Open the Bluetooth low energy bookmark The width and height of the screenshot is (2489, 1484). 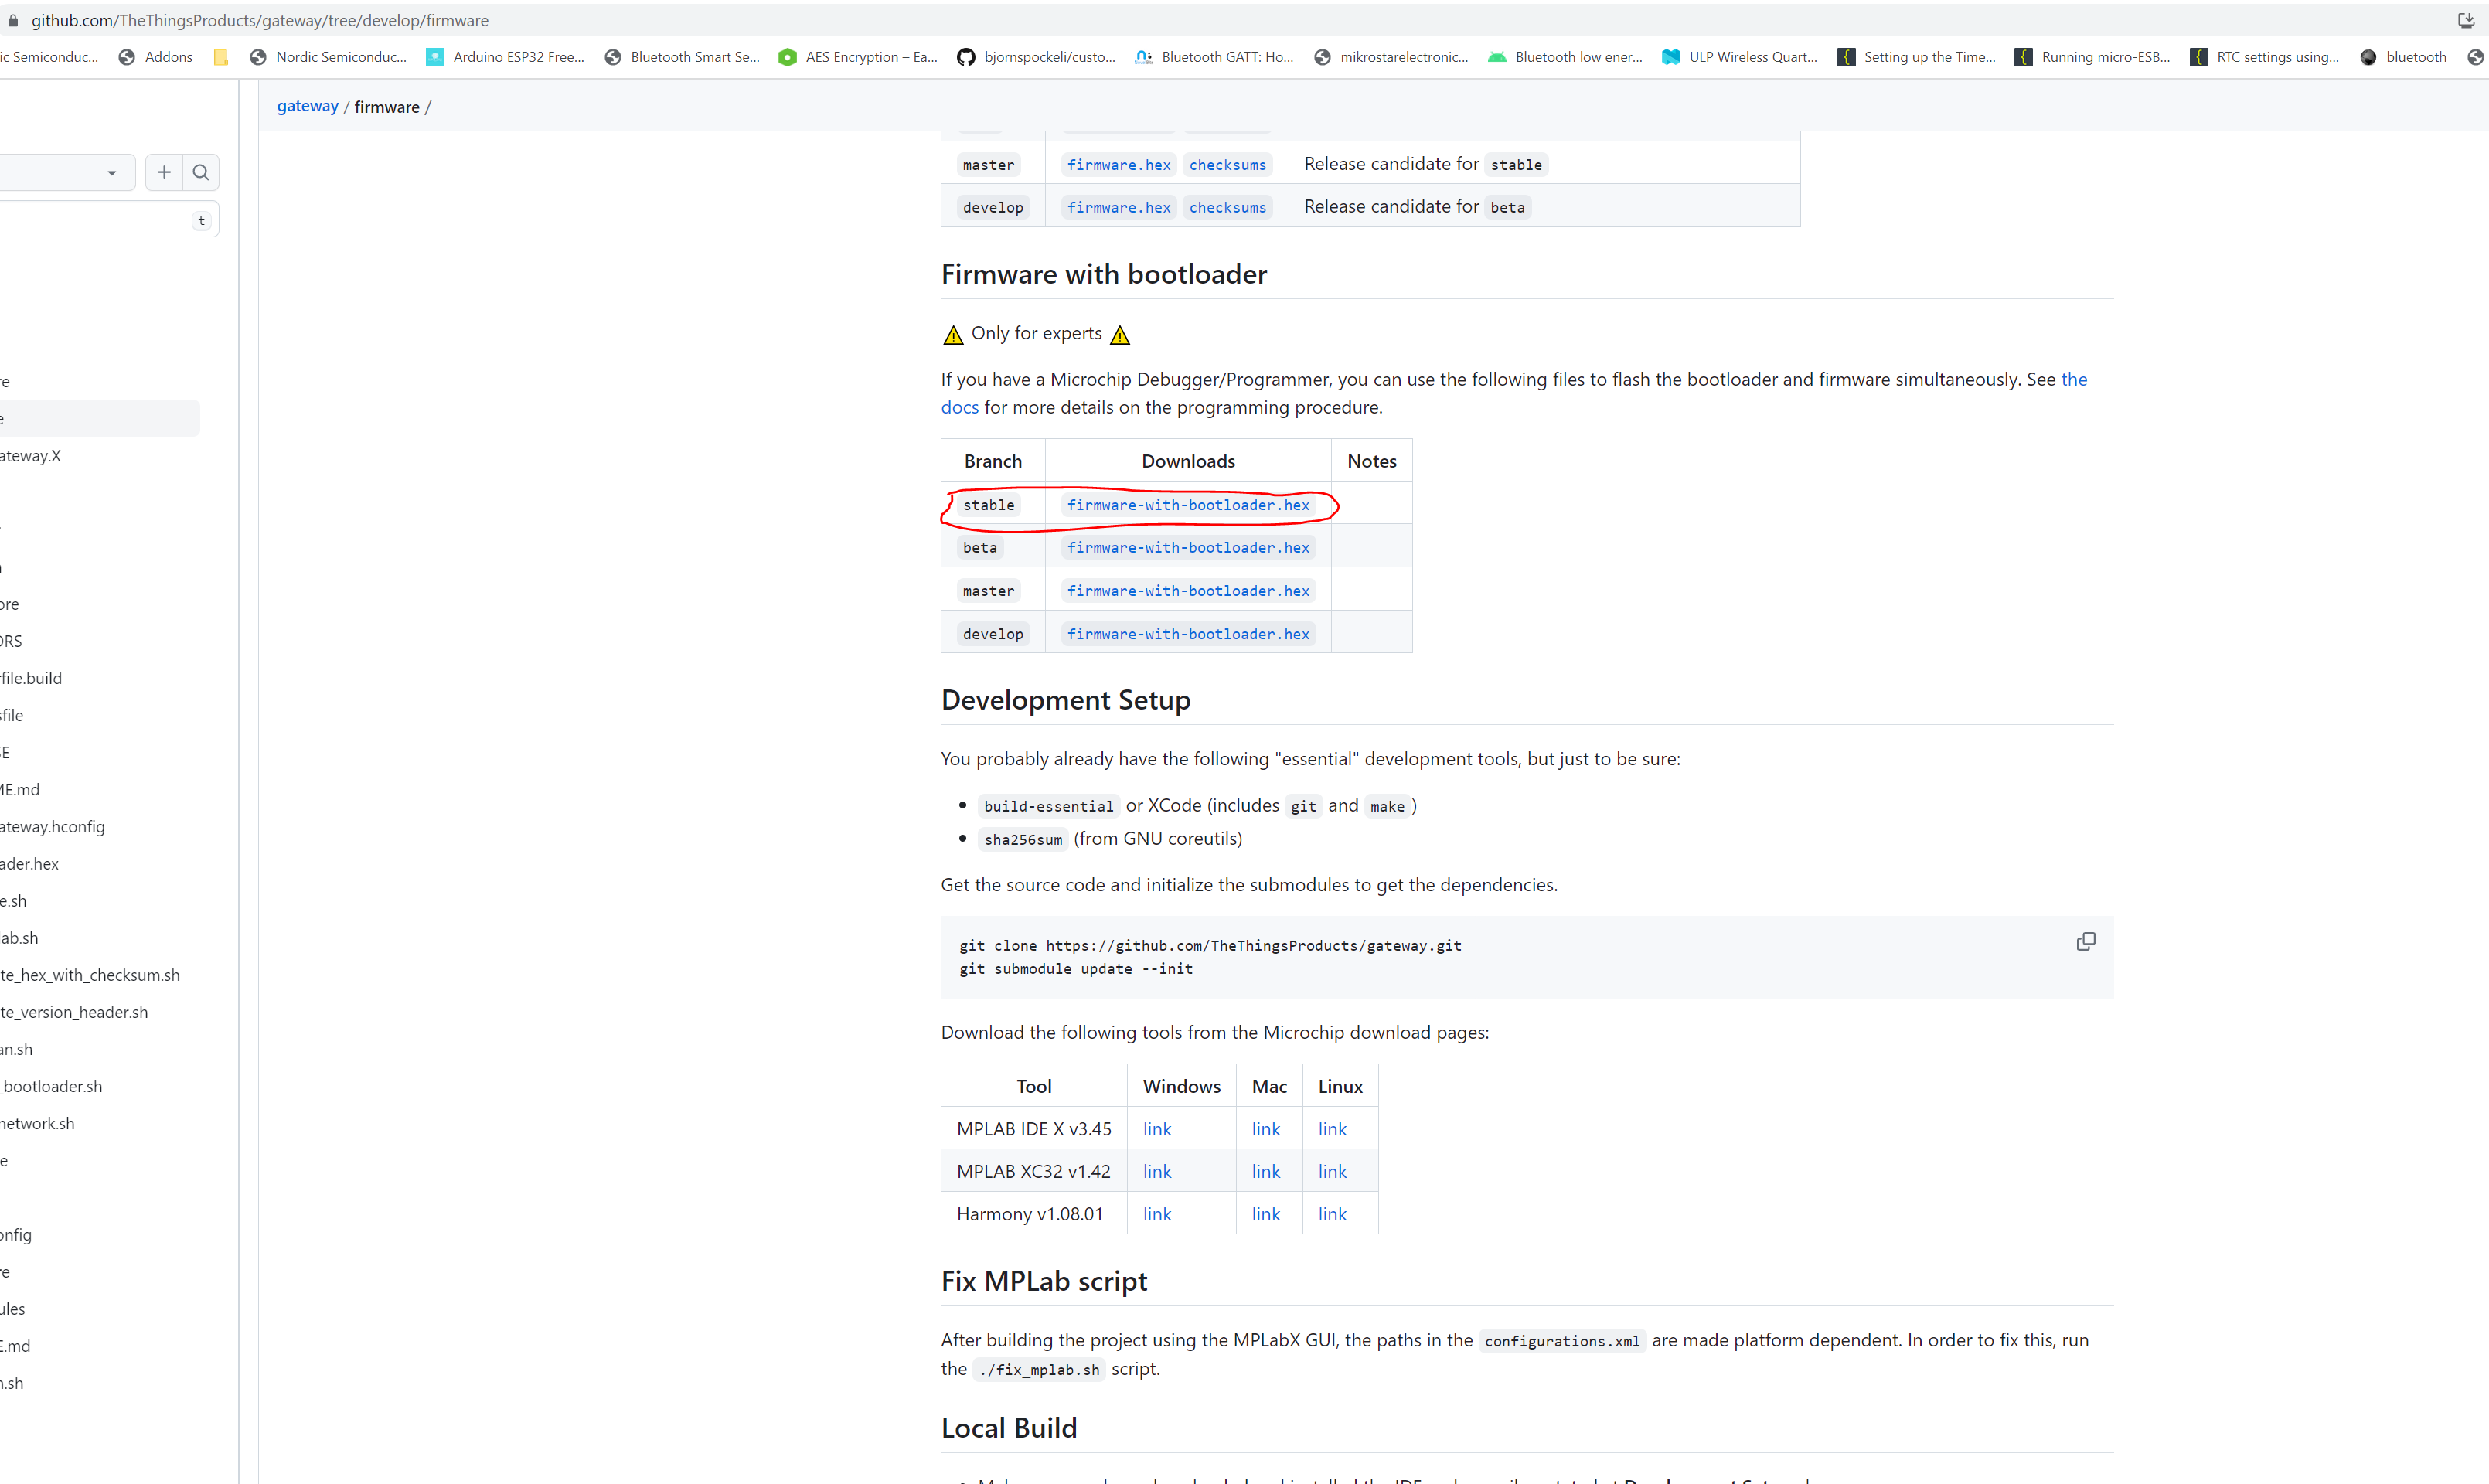[x=1566, y=57]
